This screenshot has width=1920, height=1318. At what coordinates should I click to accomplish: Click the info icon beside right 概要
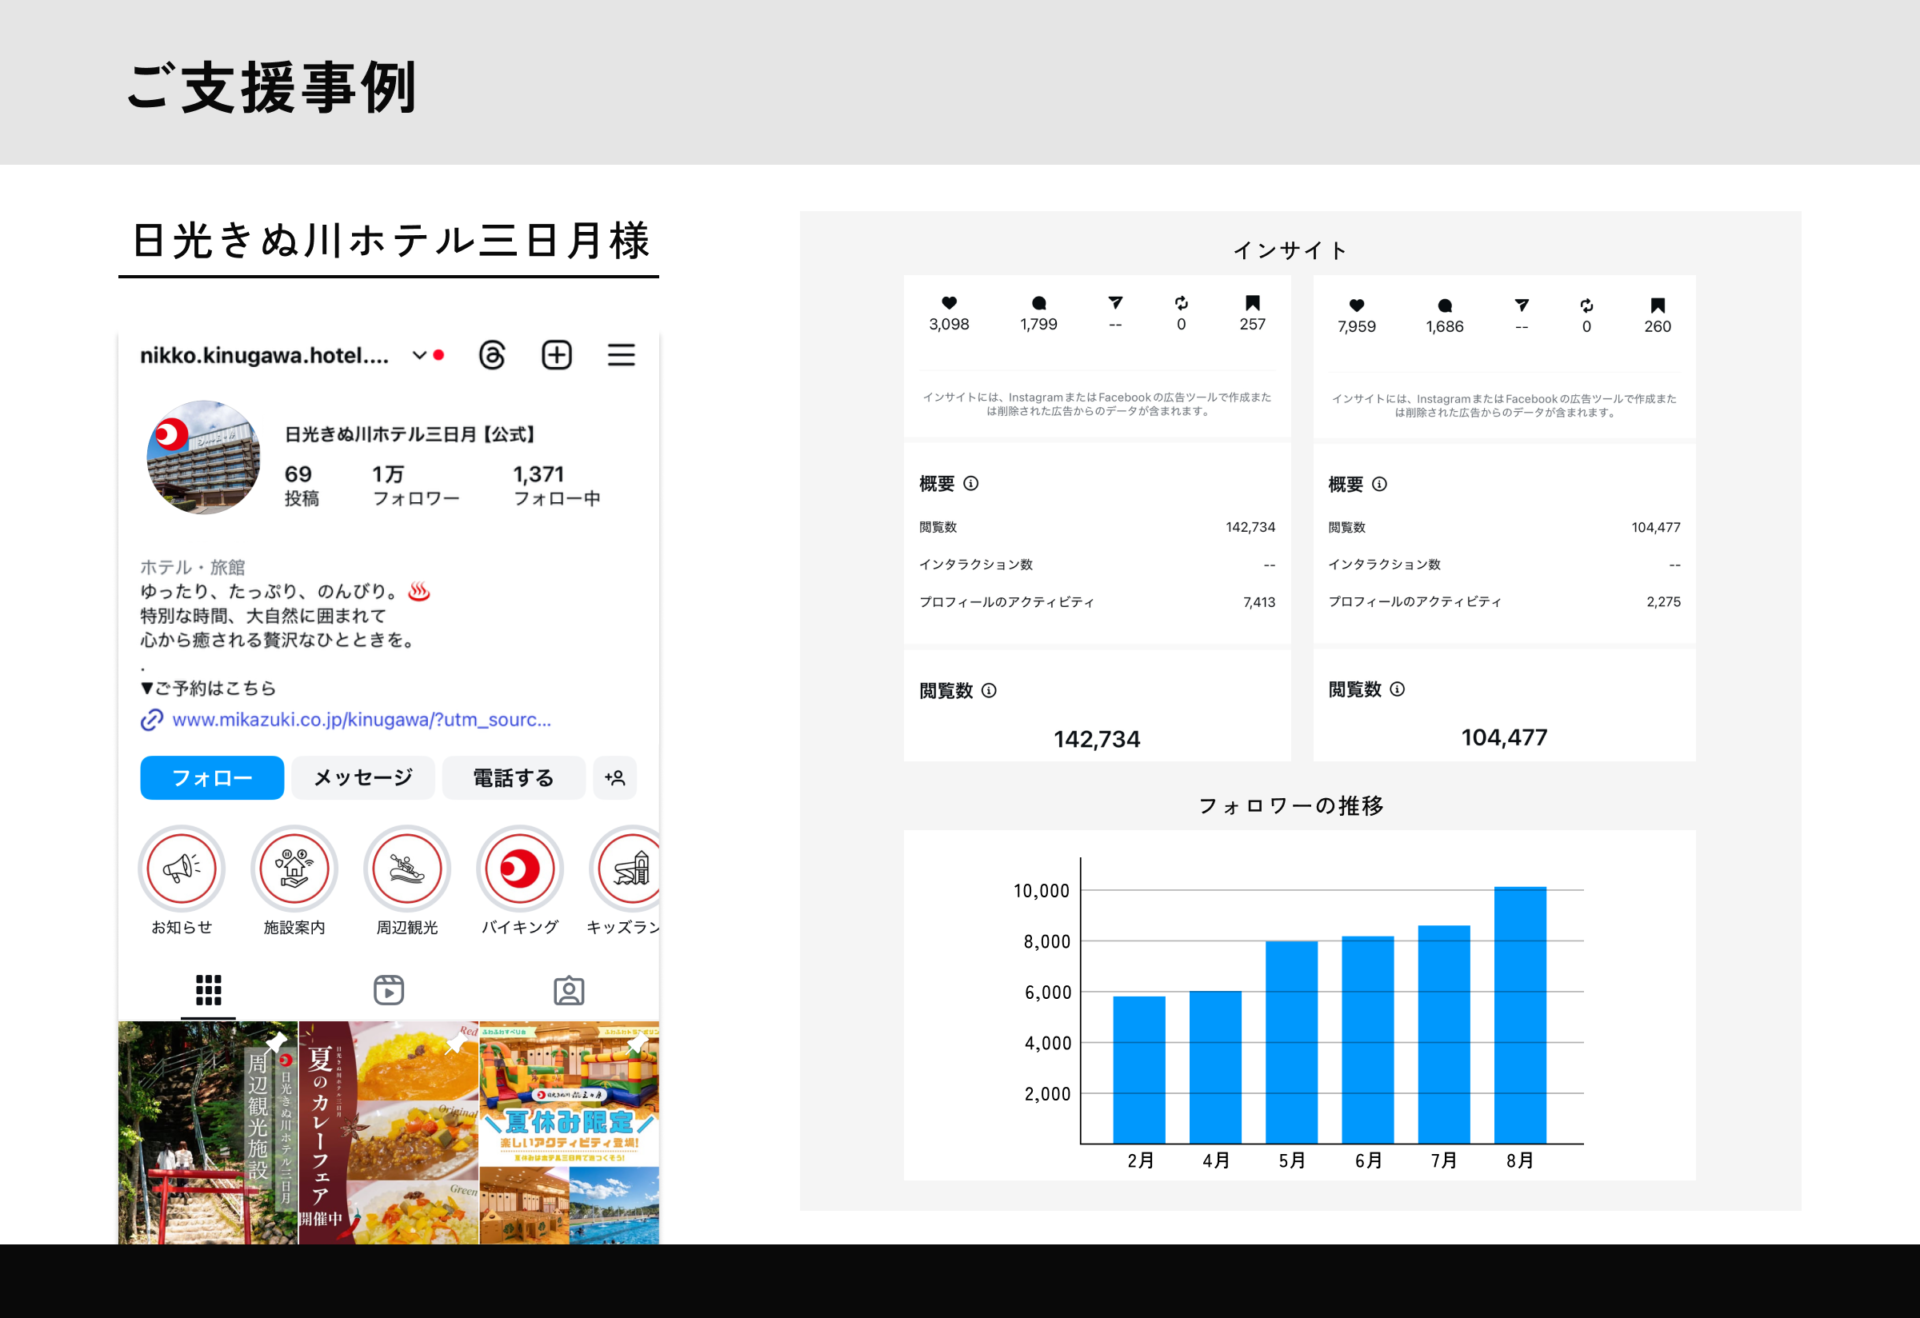pos(1380,484)
